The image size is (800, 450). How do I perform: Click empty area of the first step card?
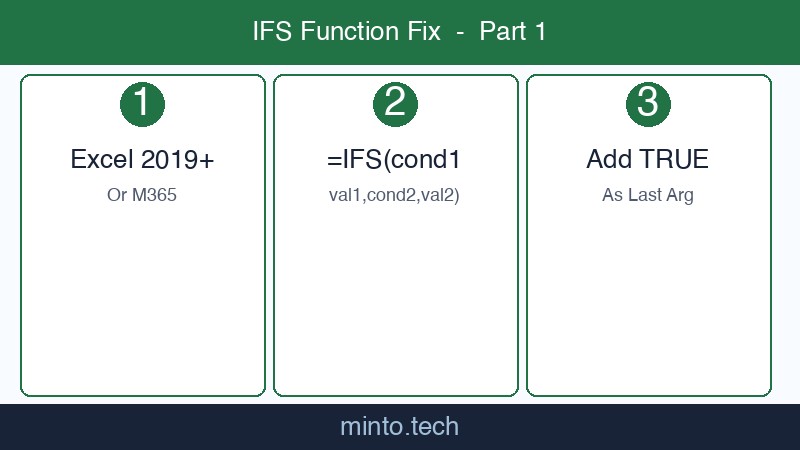142,300
